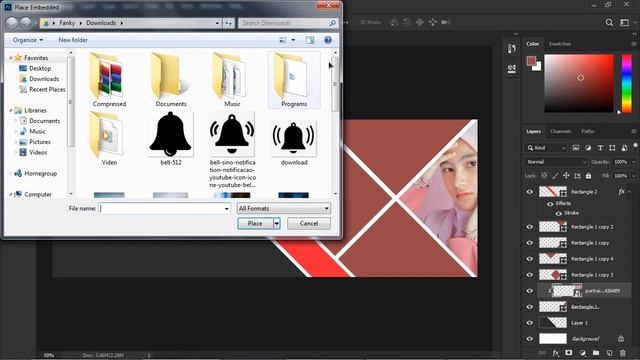Collapse the Favorites tree section

[11, 58]
